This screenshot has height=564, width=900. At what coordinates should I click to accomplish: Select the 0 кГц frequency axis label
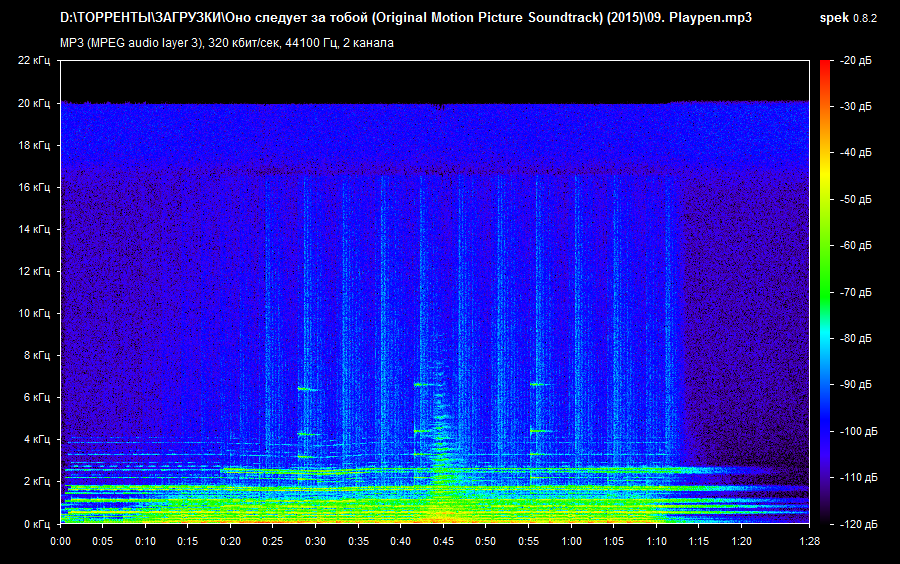click(x=36, y=523)
